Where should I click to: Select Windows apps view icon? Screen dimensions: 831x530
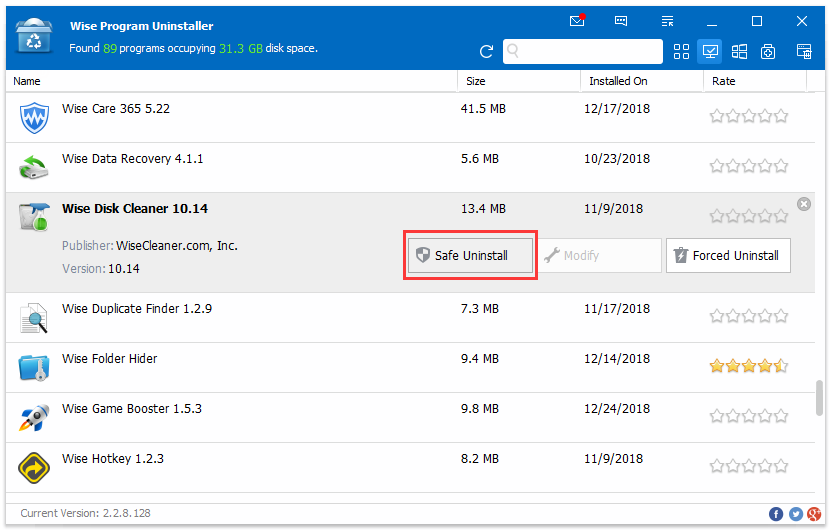click(739, 51)
